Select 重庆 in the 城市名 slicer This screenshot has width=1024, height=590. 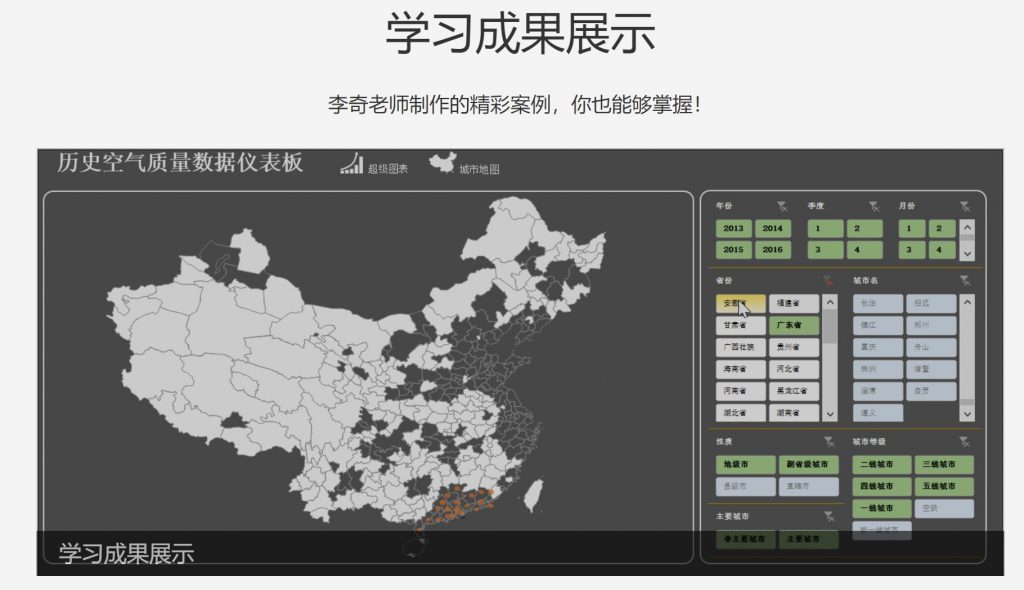pyautogui.click(x=878, y=347)
